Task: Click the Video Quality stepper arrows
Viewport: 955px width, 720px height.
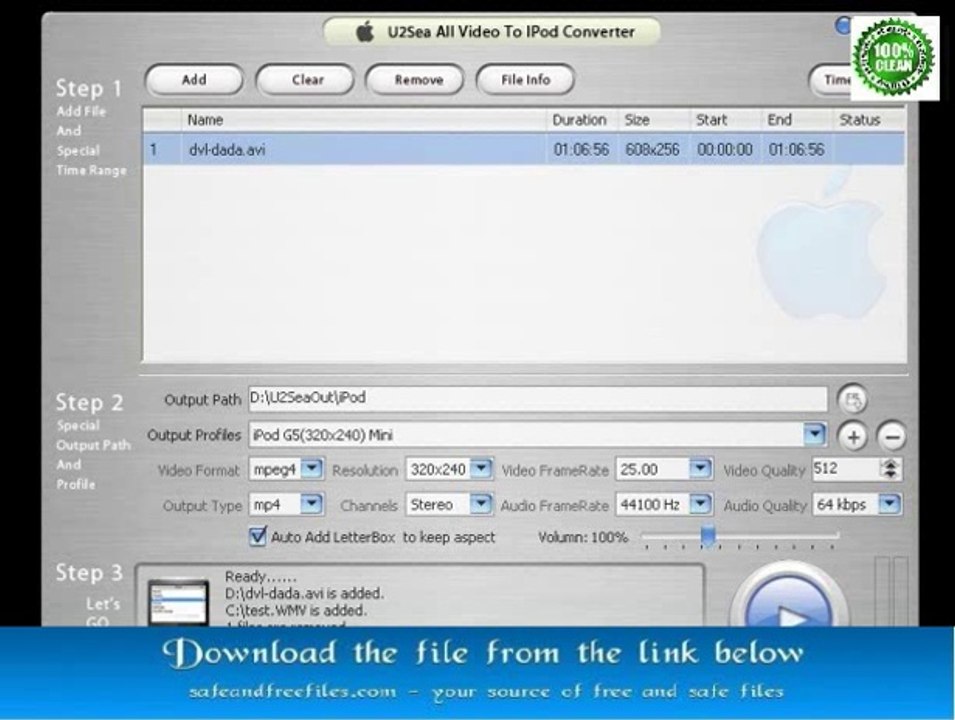Action: [890, 469]
